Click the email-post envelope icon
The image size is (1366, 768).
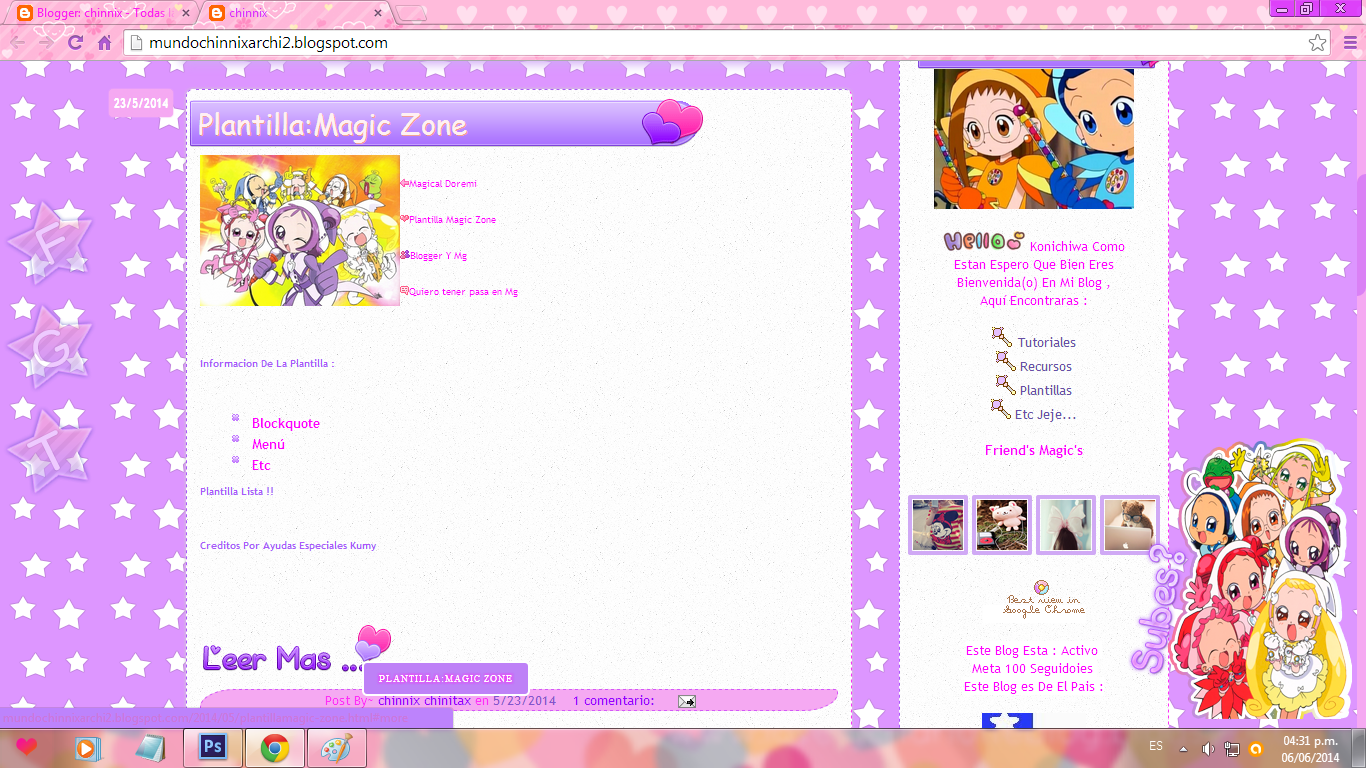pyautogui.click(x=687, y=702)
